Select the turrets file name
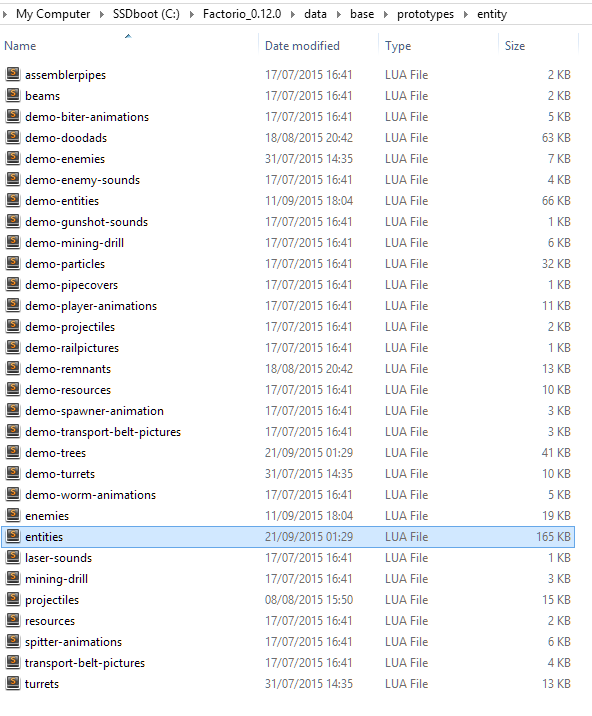 [x=42, y=684]
